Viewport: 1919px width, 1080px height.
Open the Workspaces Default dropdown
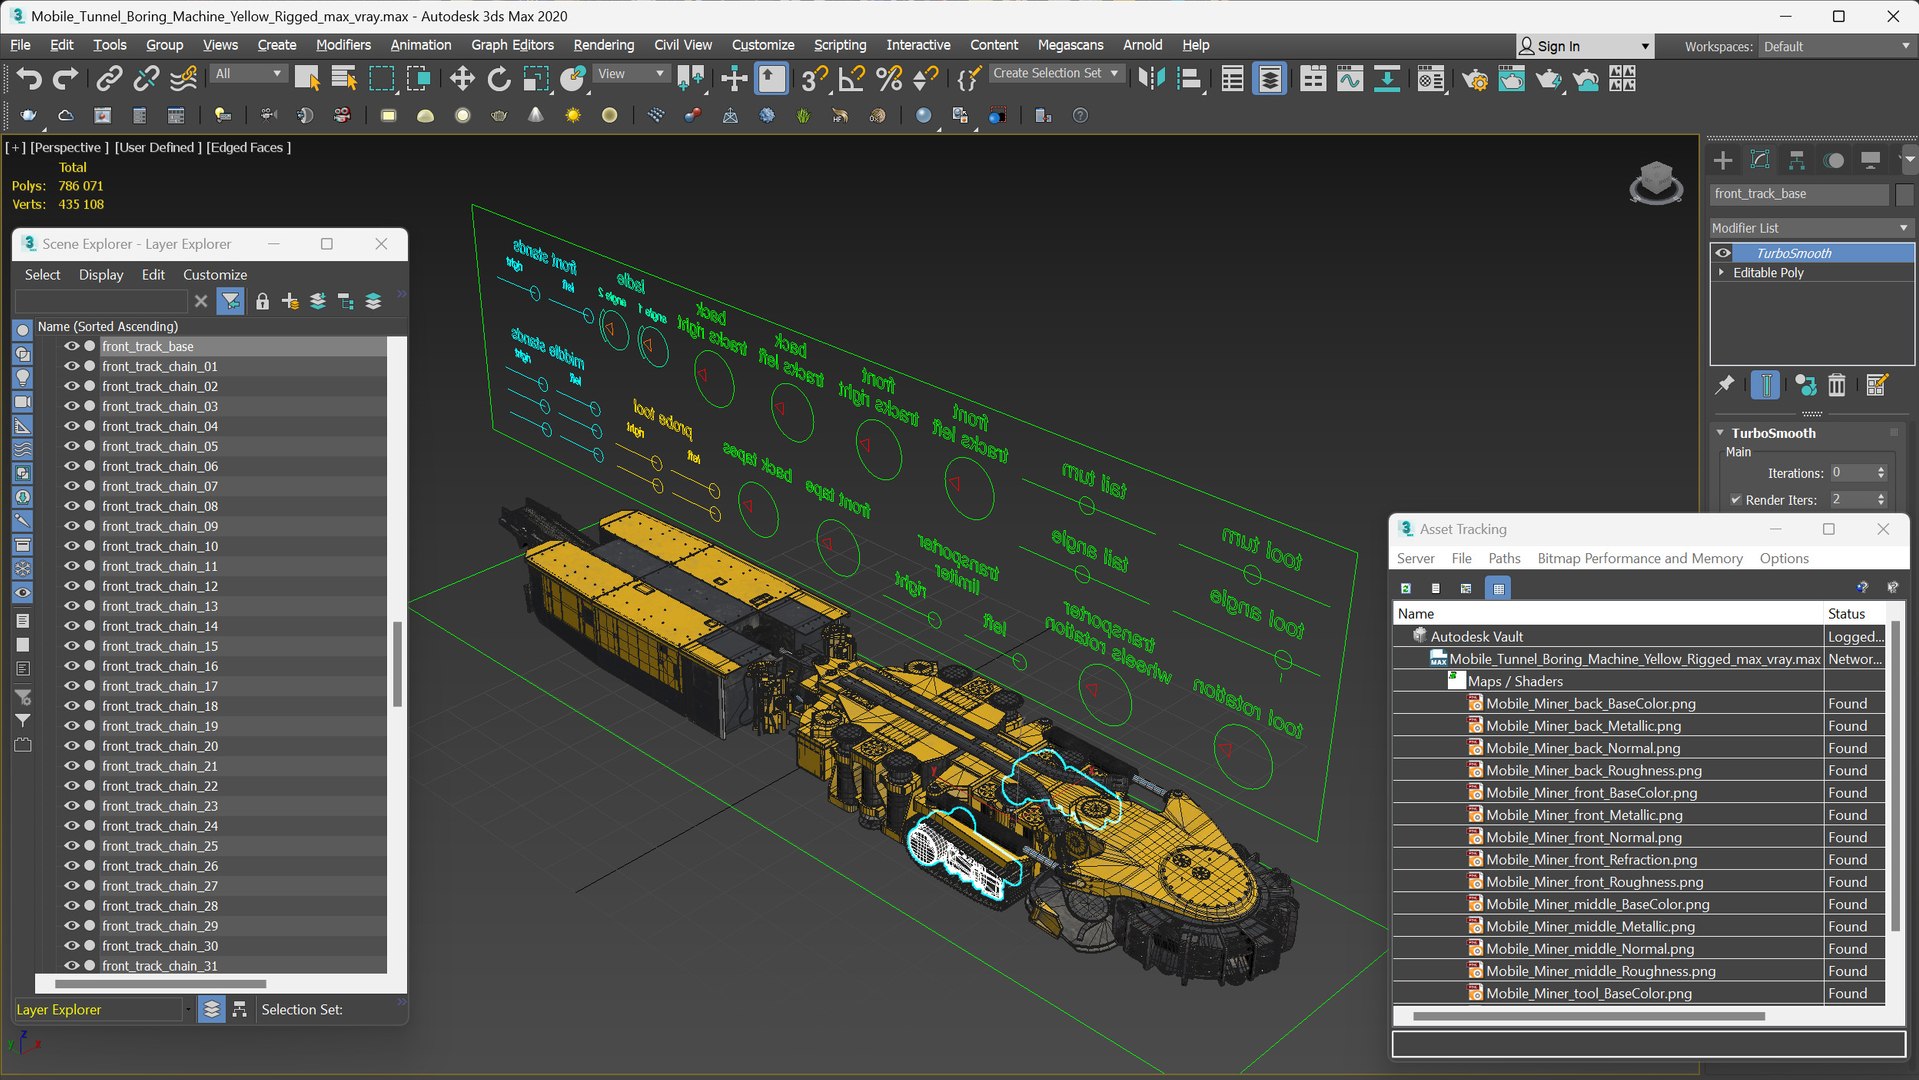click(x=1836, y=46)
